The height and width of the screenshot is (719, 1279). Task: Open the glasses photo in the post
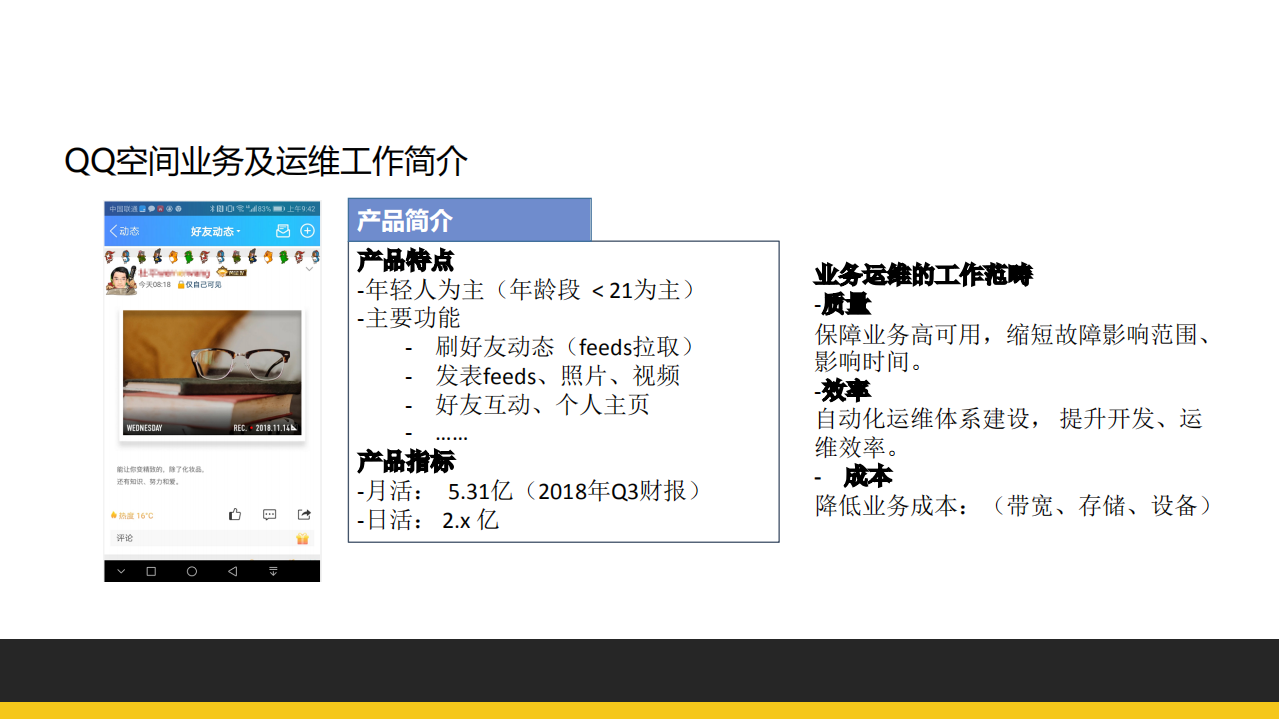click(x=211, y=372)
